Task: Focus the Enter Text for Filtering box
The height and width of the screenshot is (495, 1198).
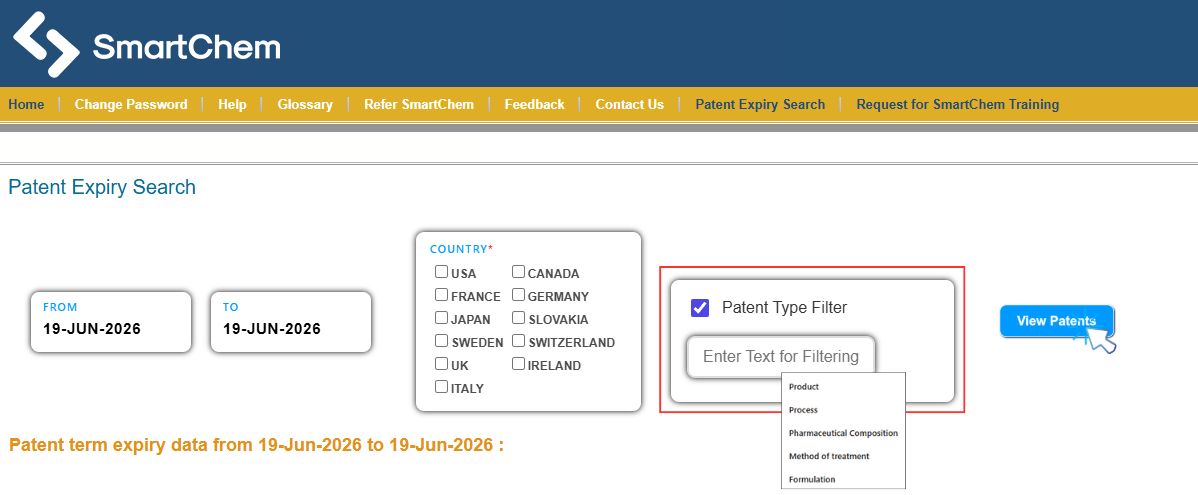Action: pos(781,357)
